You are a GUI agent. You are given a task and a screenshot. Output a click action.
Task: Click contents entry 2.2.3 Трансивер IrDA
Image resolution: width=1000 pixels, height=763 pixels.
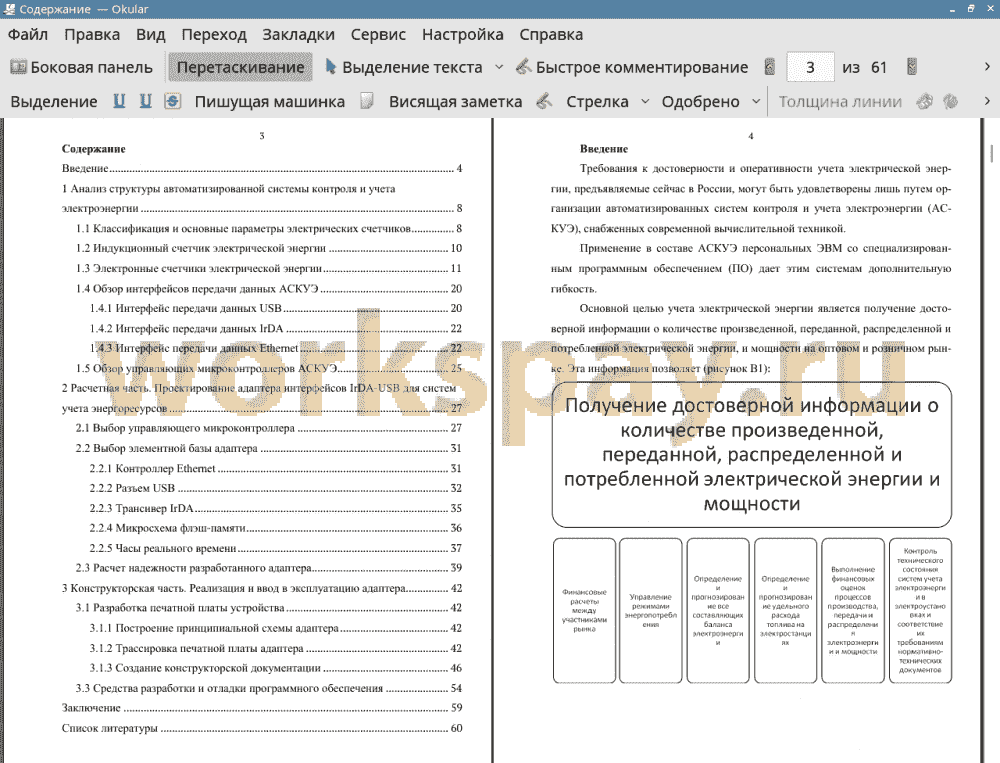coord(276,508)
